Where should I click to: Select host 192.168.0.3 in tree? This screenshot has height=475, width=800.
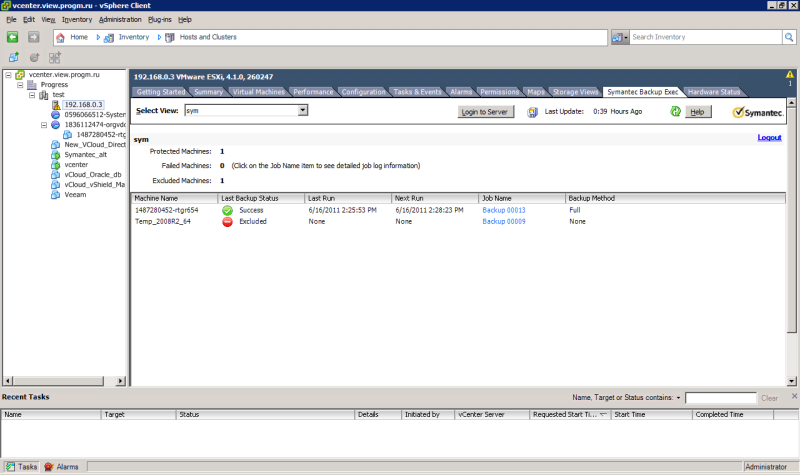(83, 105)
